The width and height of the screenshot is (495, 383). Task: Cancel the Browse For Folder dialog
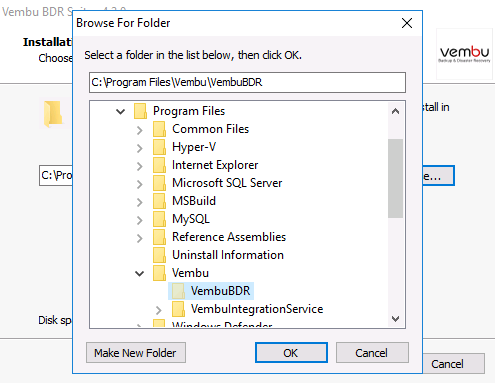click(x=372, y=353)
